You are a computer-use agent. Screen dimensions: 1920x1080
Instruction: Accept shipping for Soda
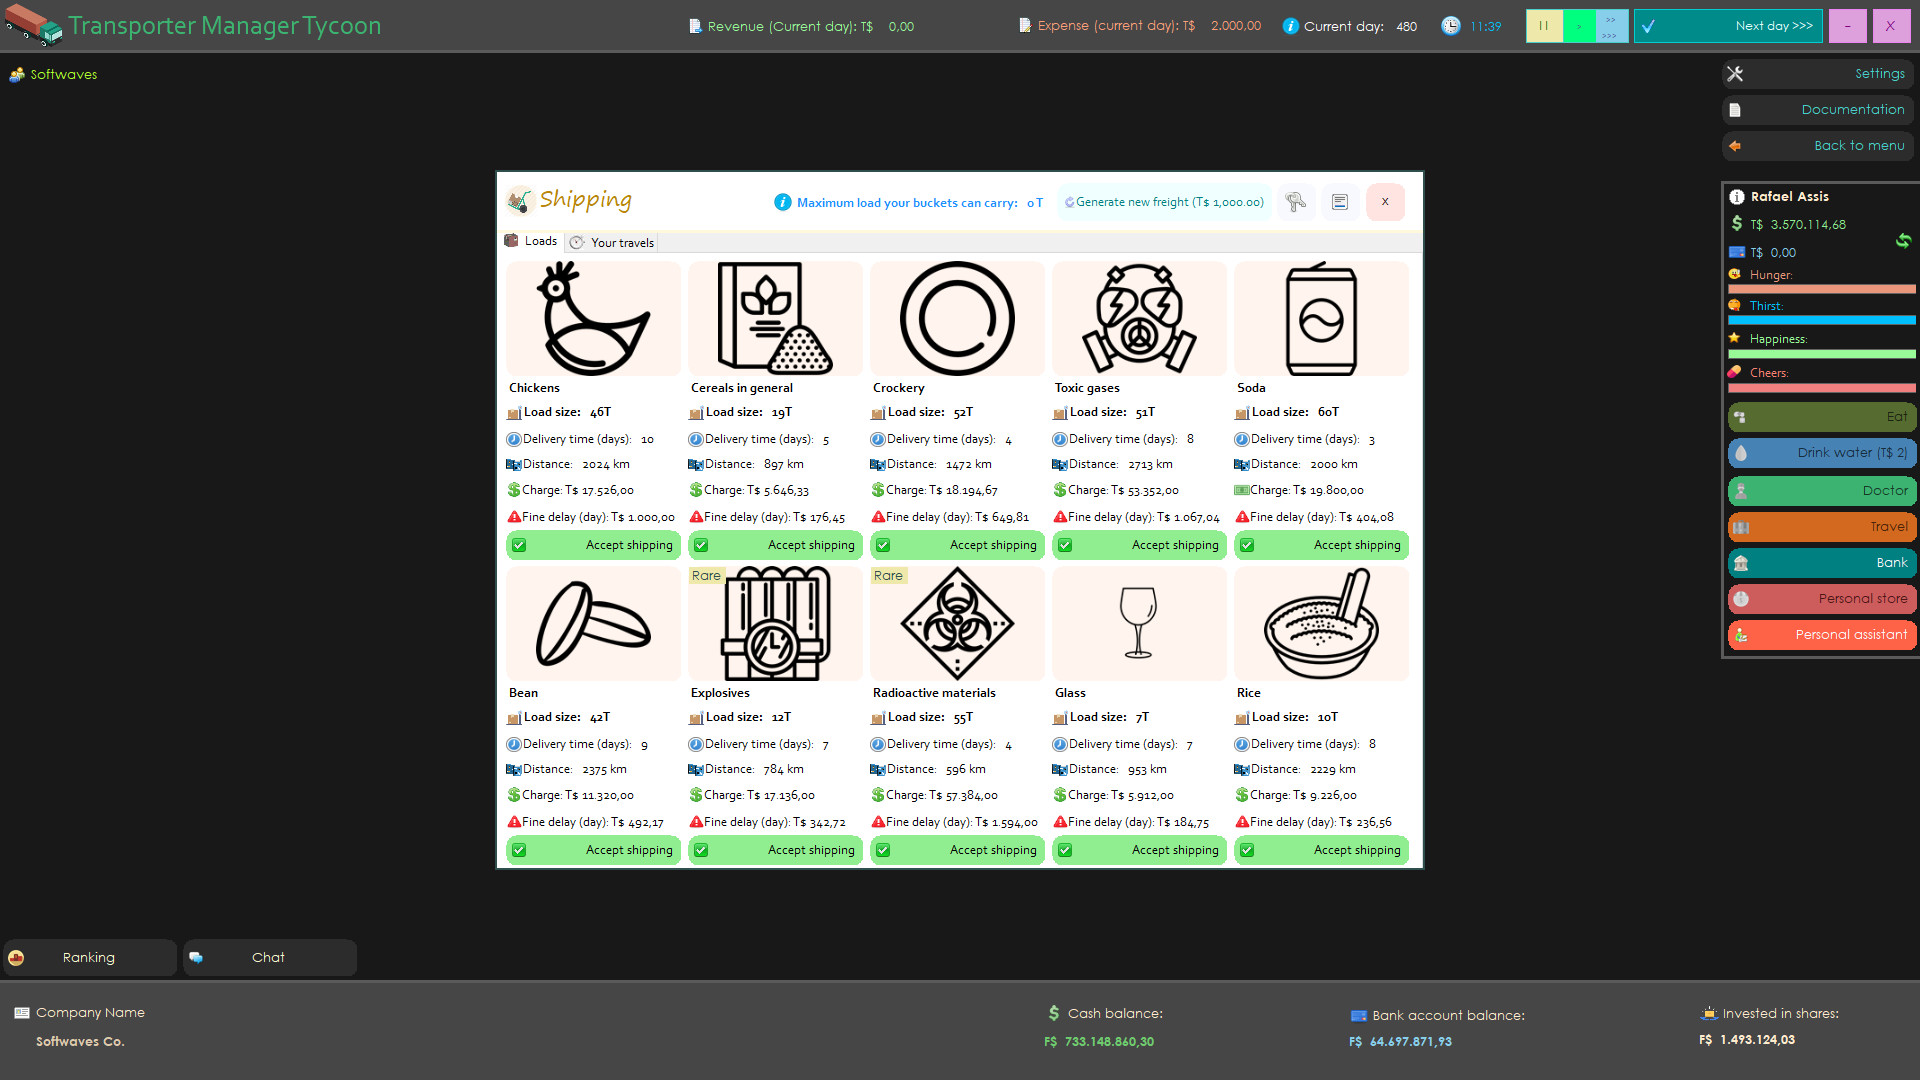tap(1321, 545)
